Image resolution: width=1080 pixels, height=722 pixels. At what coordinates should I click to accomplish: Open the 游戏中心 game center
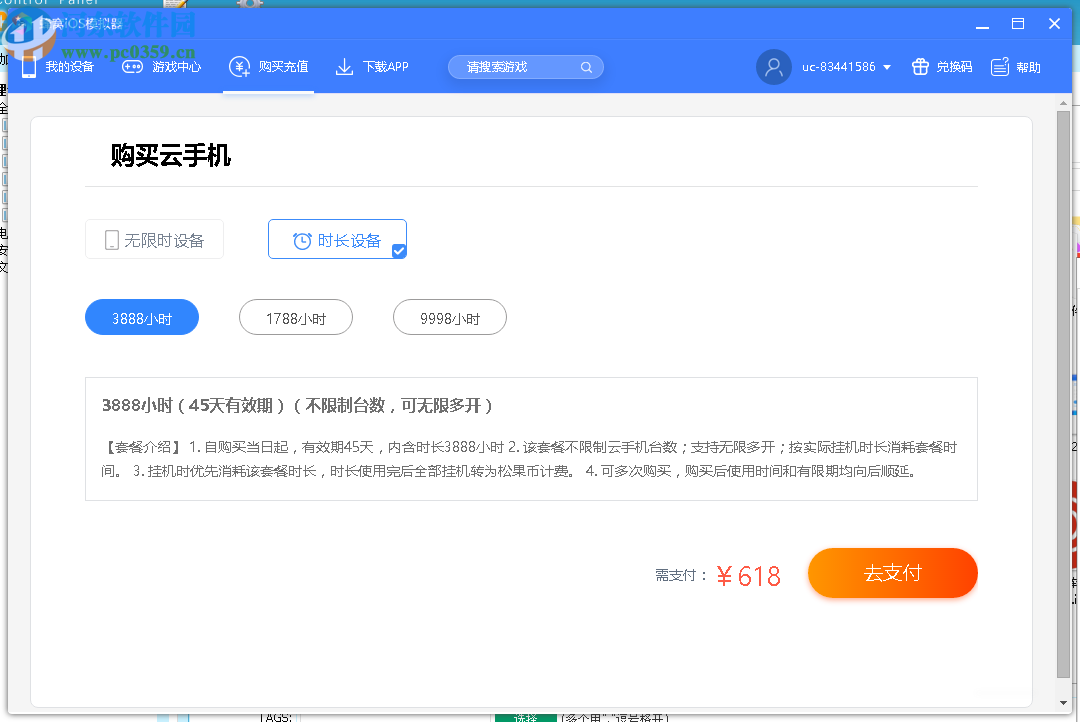[x=132, y=66]
